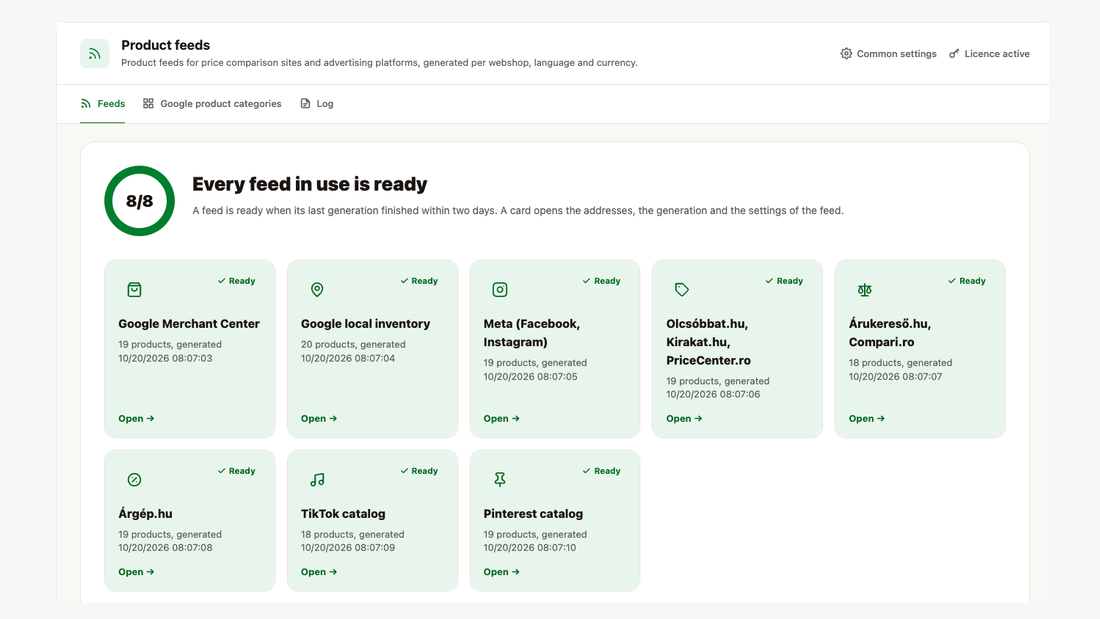Click the Feeds tab RSS icon
1100x619 pixels.
(x=86, y=103)
